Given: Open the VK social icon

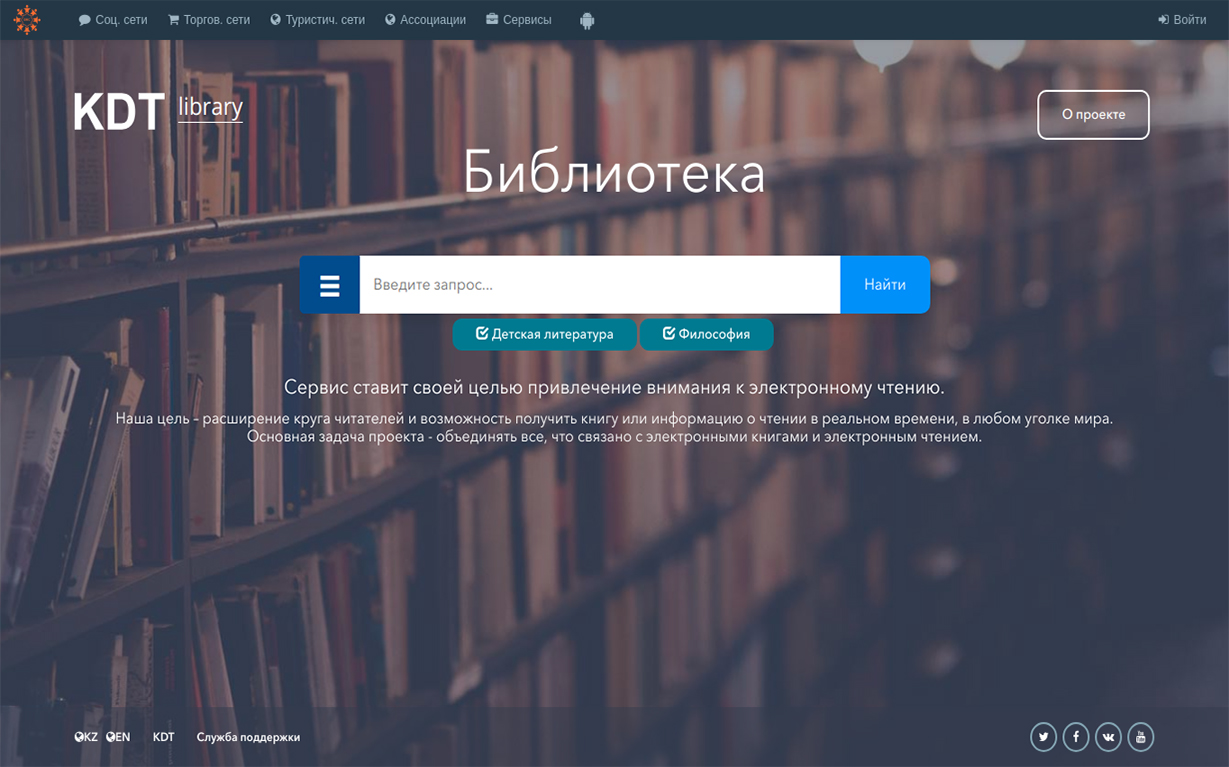Looking at the screenshot, I should click(1108, 737).
